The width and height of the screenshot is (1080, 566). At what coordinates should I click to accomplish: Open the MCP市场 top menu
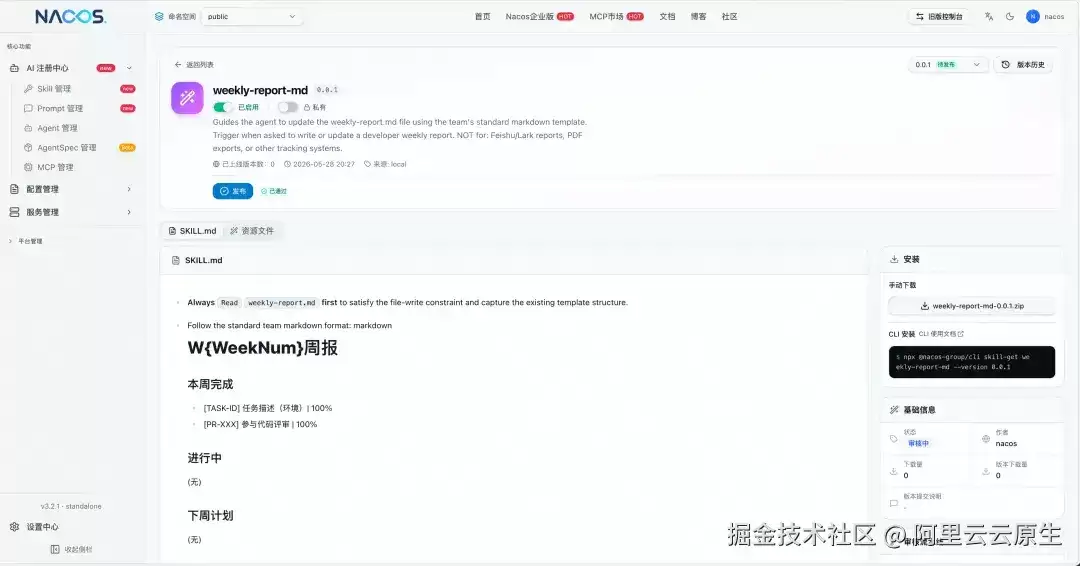pyautogui.click(x=616, y=17)
